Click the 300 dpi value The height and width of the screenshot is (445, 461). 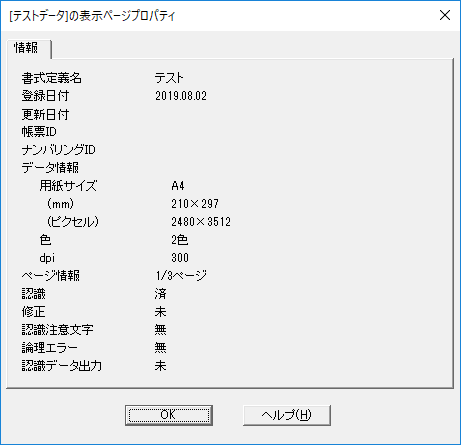tap(180, 258)
